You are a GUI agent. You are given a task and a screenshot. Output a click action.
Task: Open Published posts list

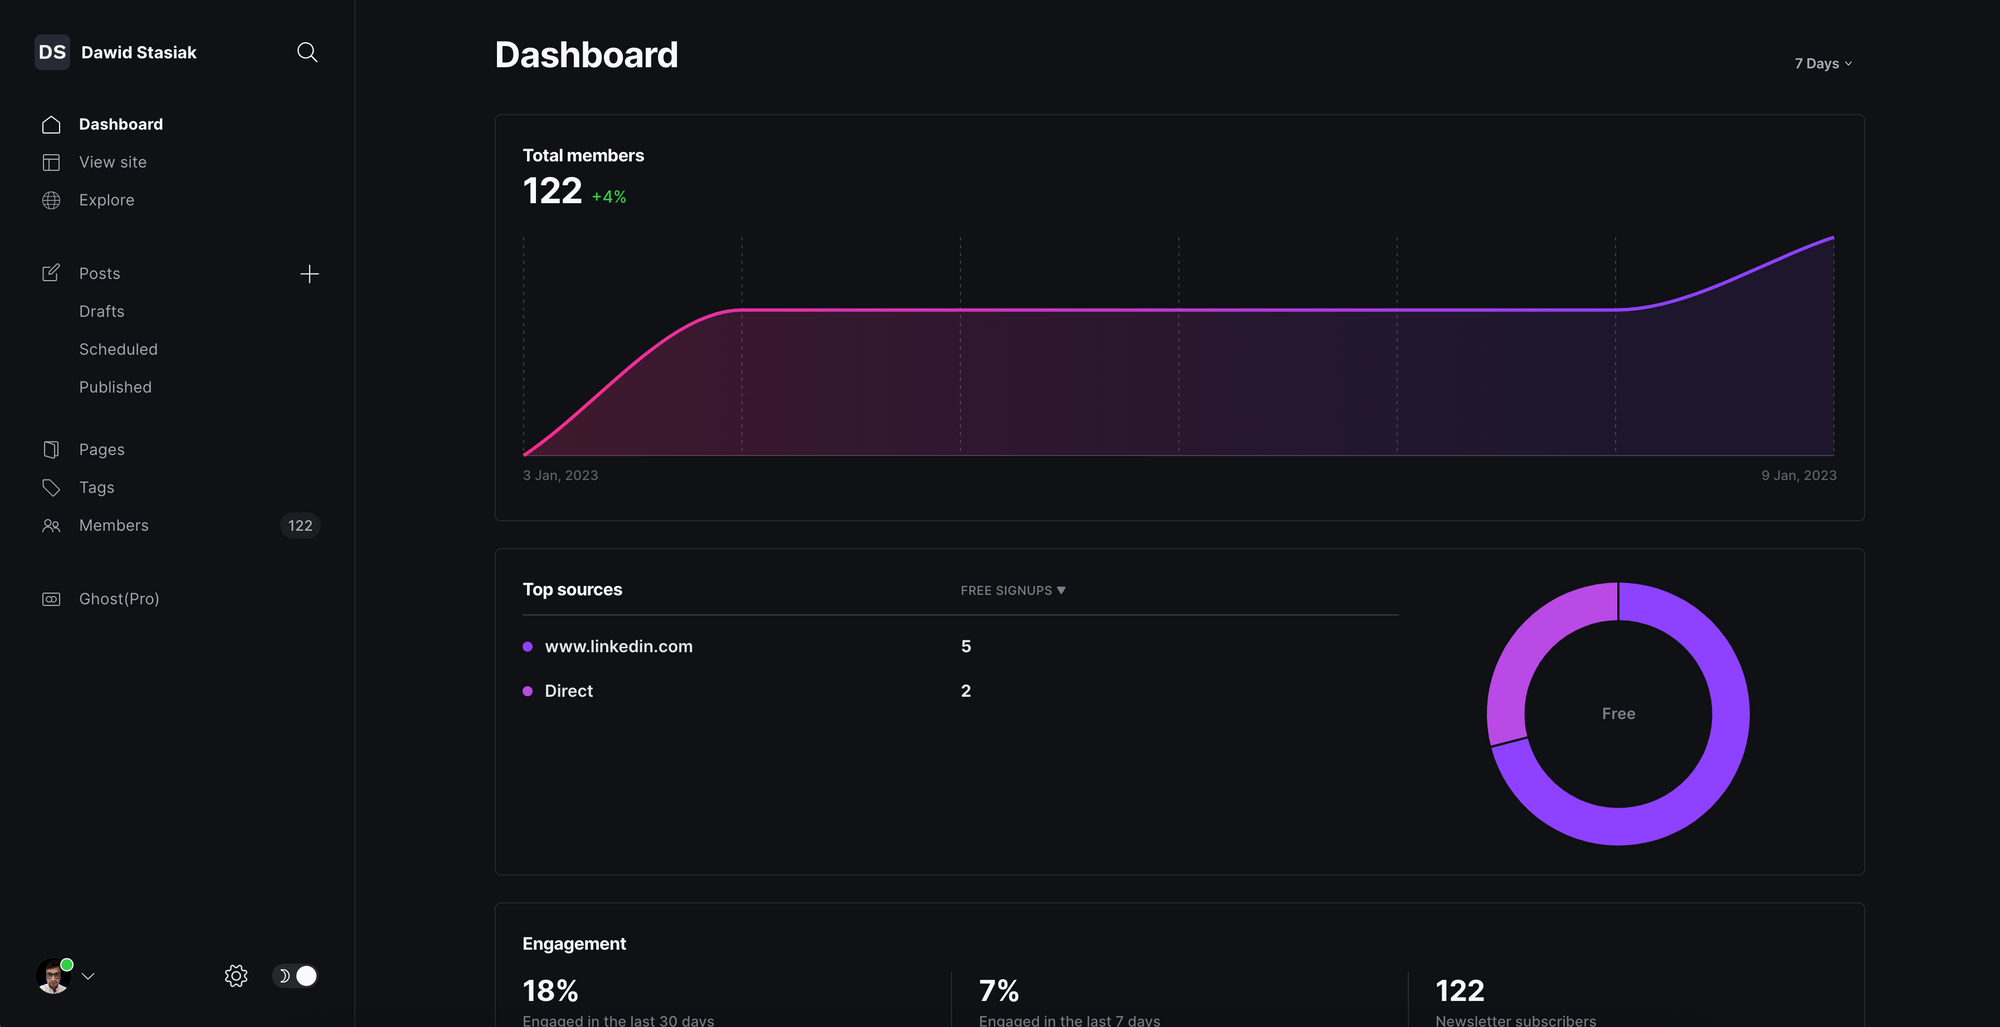[115, 387]
